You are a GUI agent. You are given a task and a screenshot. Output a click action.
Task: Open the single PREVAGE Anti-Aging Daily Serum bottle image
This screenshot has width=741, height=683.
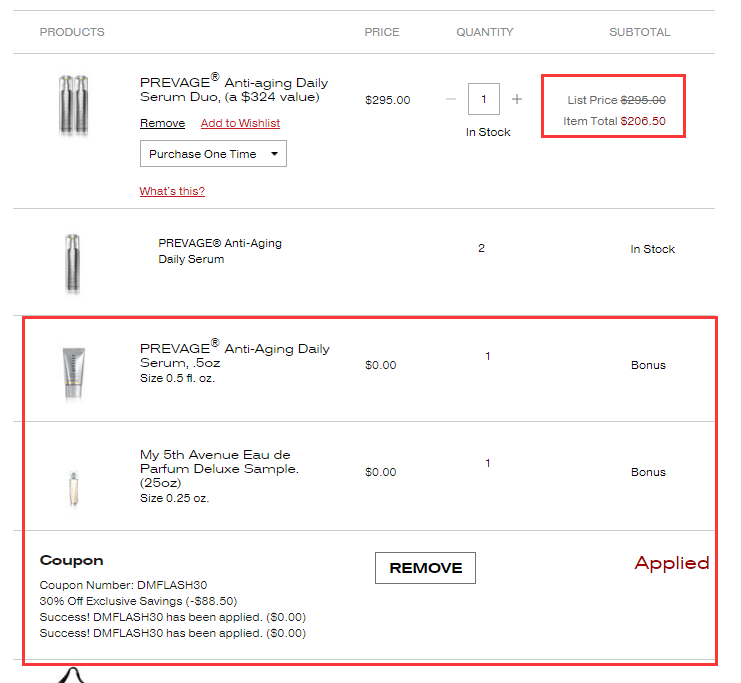[72, 263]
